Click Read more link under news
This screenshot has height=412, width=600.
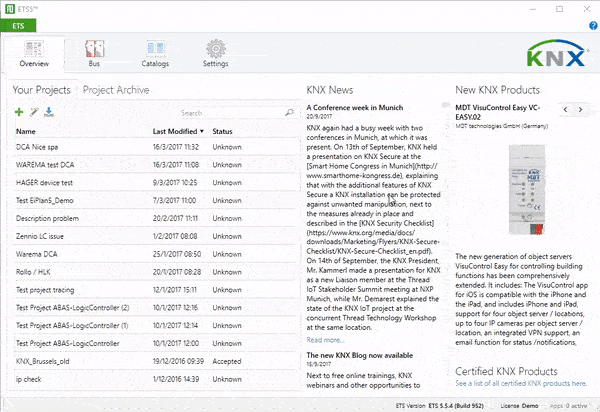pos(325,340)
